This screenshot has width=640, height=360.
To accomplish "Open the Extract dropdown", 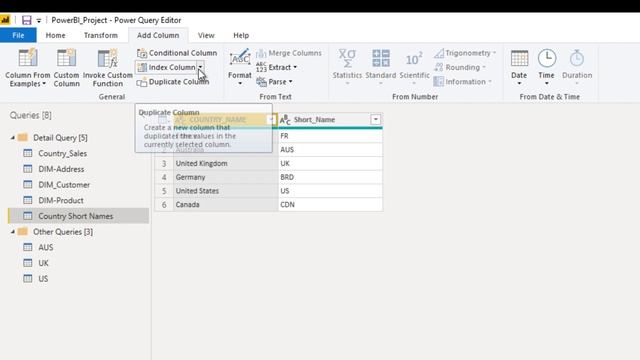I will [x=277, y=67].
